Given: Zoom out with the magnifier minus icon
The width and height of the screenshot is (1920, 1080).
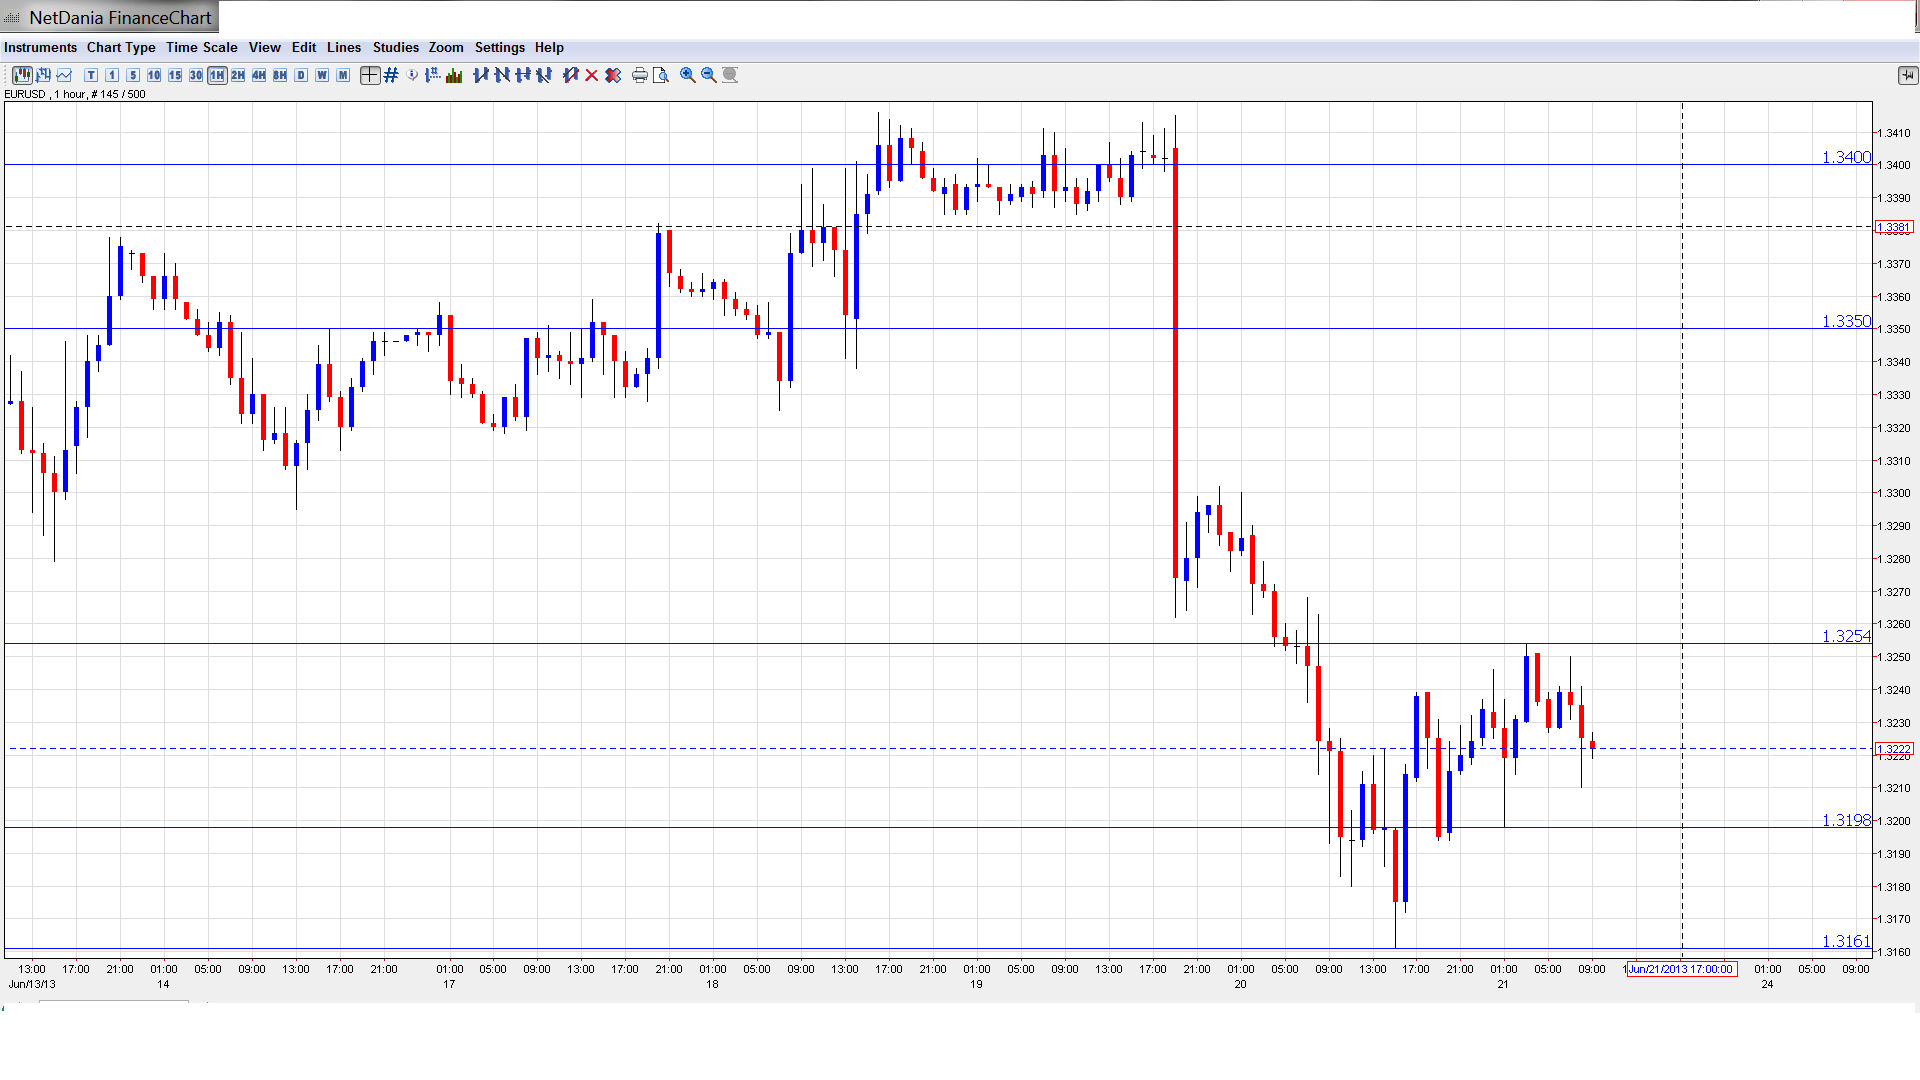Looking at the screenshot, I should point(709,75).
